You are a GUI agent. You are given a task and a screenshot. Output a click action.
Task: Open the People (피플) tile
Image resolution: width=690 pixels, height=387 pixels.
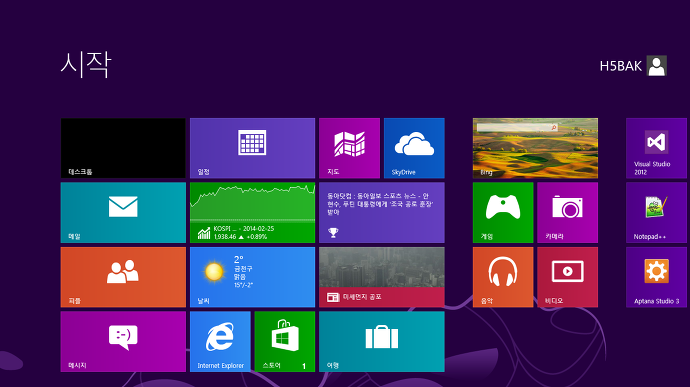coord(123,277)
